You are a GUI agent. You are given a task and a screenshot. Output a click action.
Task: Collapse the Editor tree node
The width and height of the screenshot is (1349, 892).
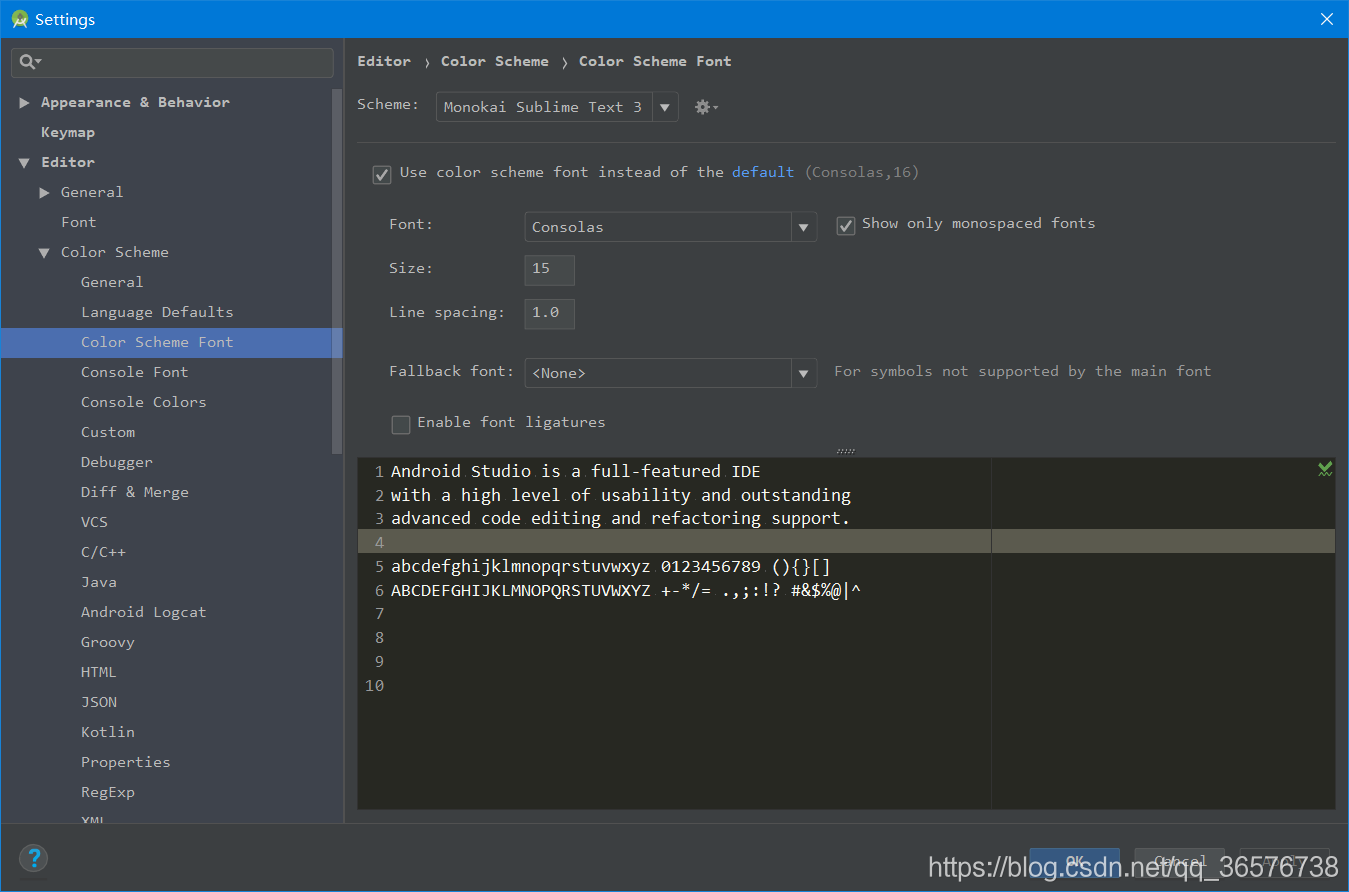click(x=24, y=162)
